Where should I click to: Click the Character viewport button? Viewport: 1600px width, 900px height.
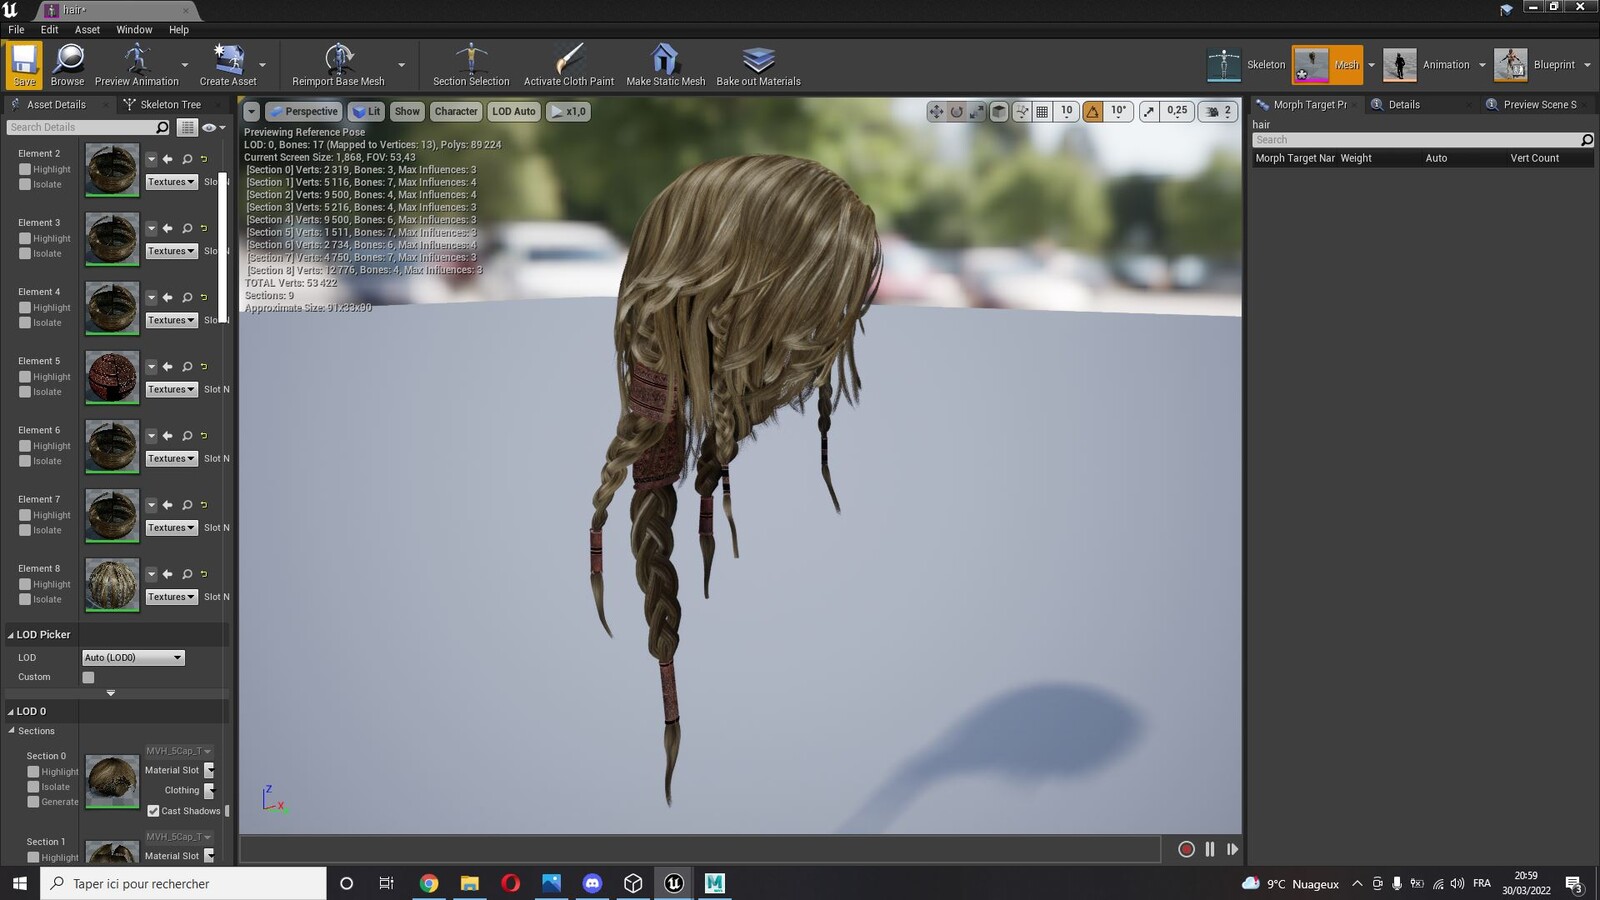(456, 111)
